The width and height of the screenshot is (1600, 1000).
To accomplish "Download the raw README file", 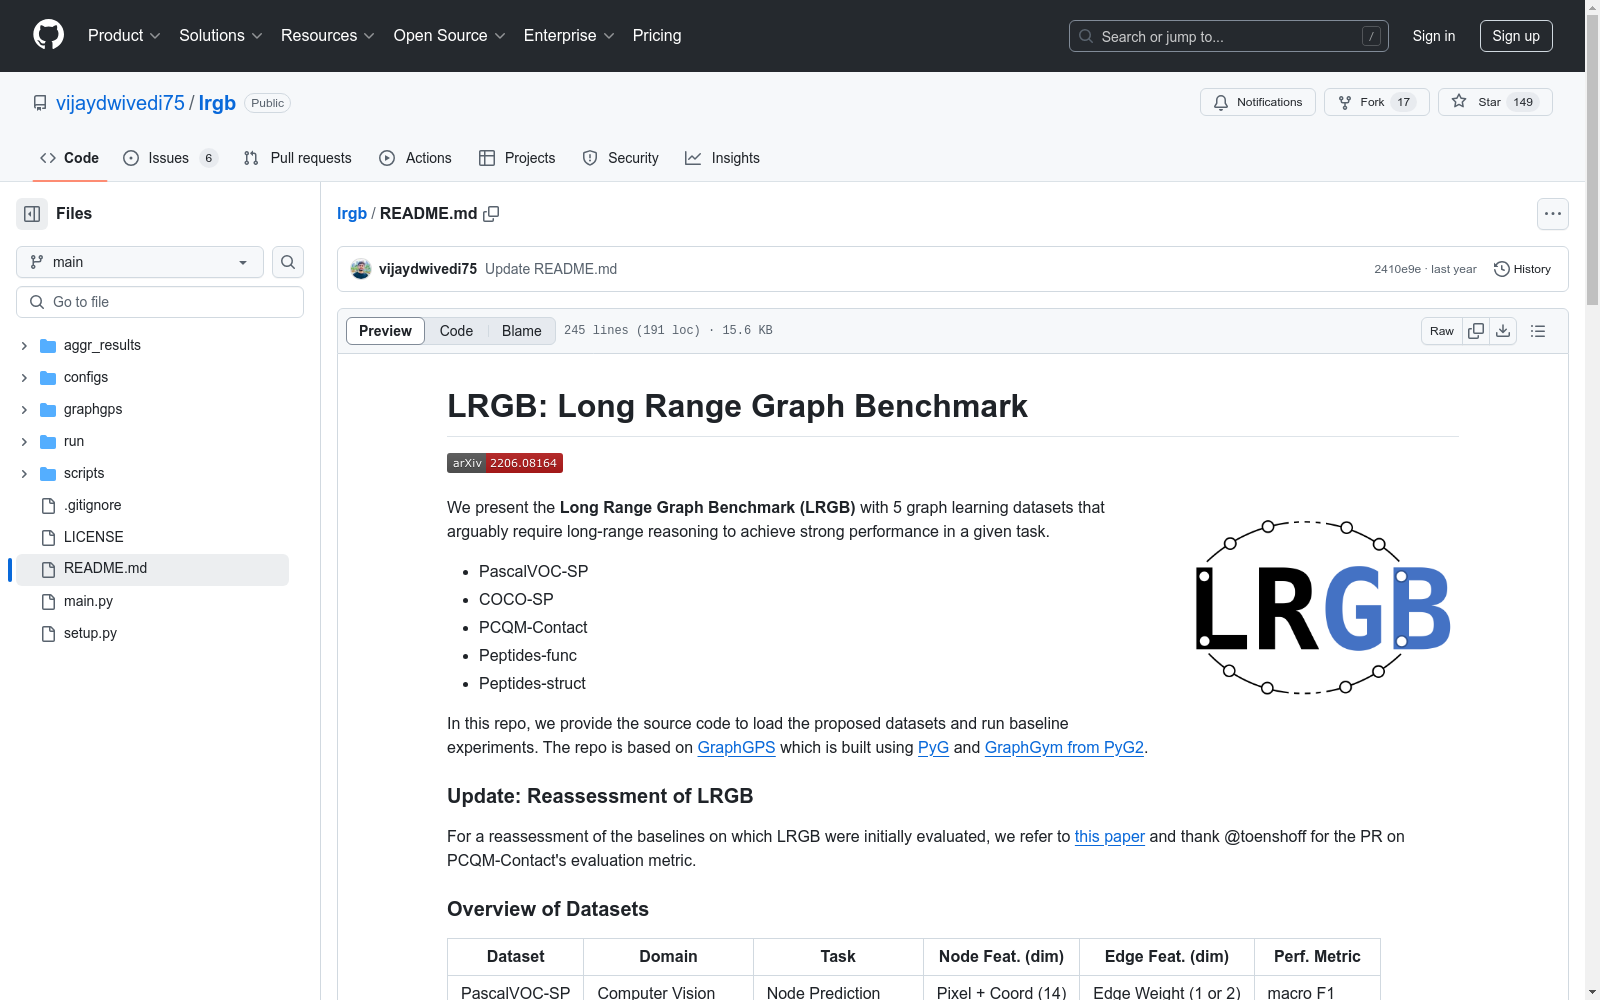I will click(x=1503, y=330).
